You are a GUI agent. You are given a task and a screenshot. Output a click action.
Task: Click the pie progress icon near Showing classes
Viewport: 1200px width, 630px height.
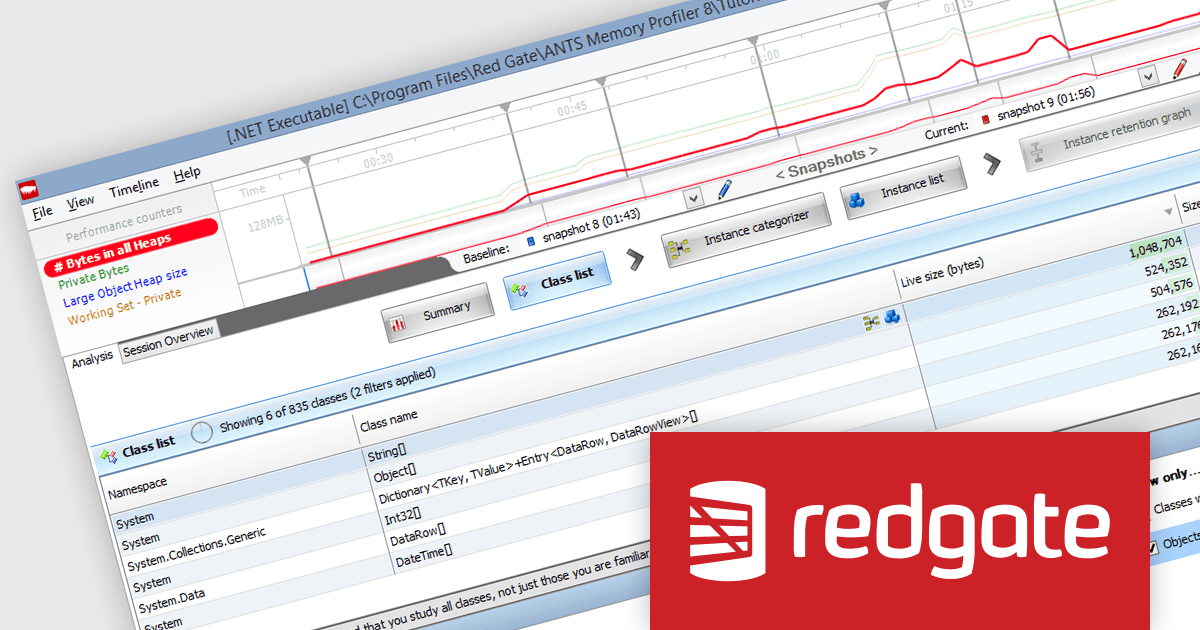(x=201, y=431)
